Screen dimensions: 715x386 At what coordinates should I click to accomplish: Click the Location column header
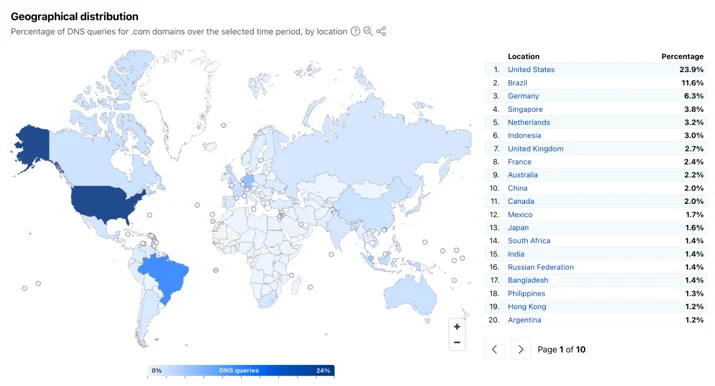(523, 57)
